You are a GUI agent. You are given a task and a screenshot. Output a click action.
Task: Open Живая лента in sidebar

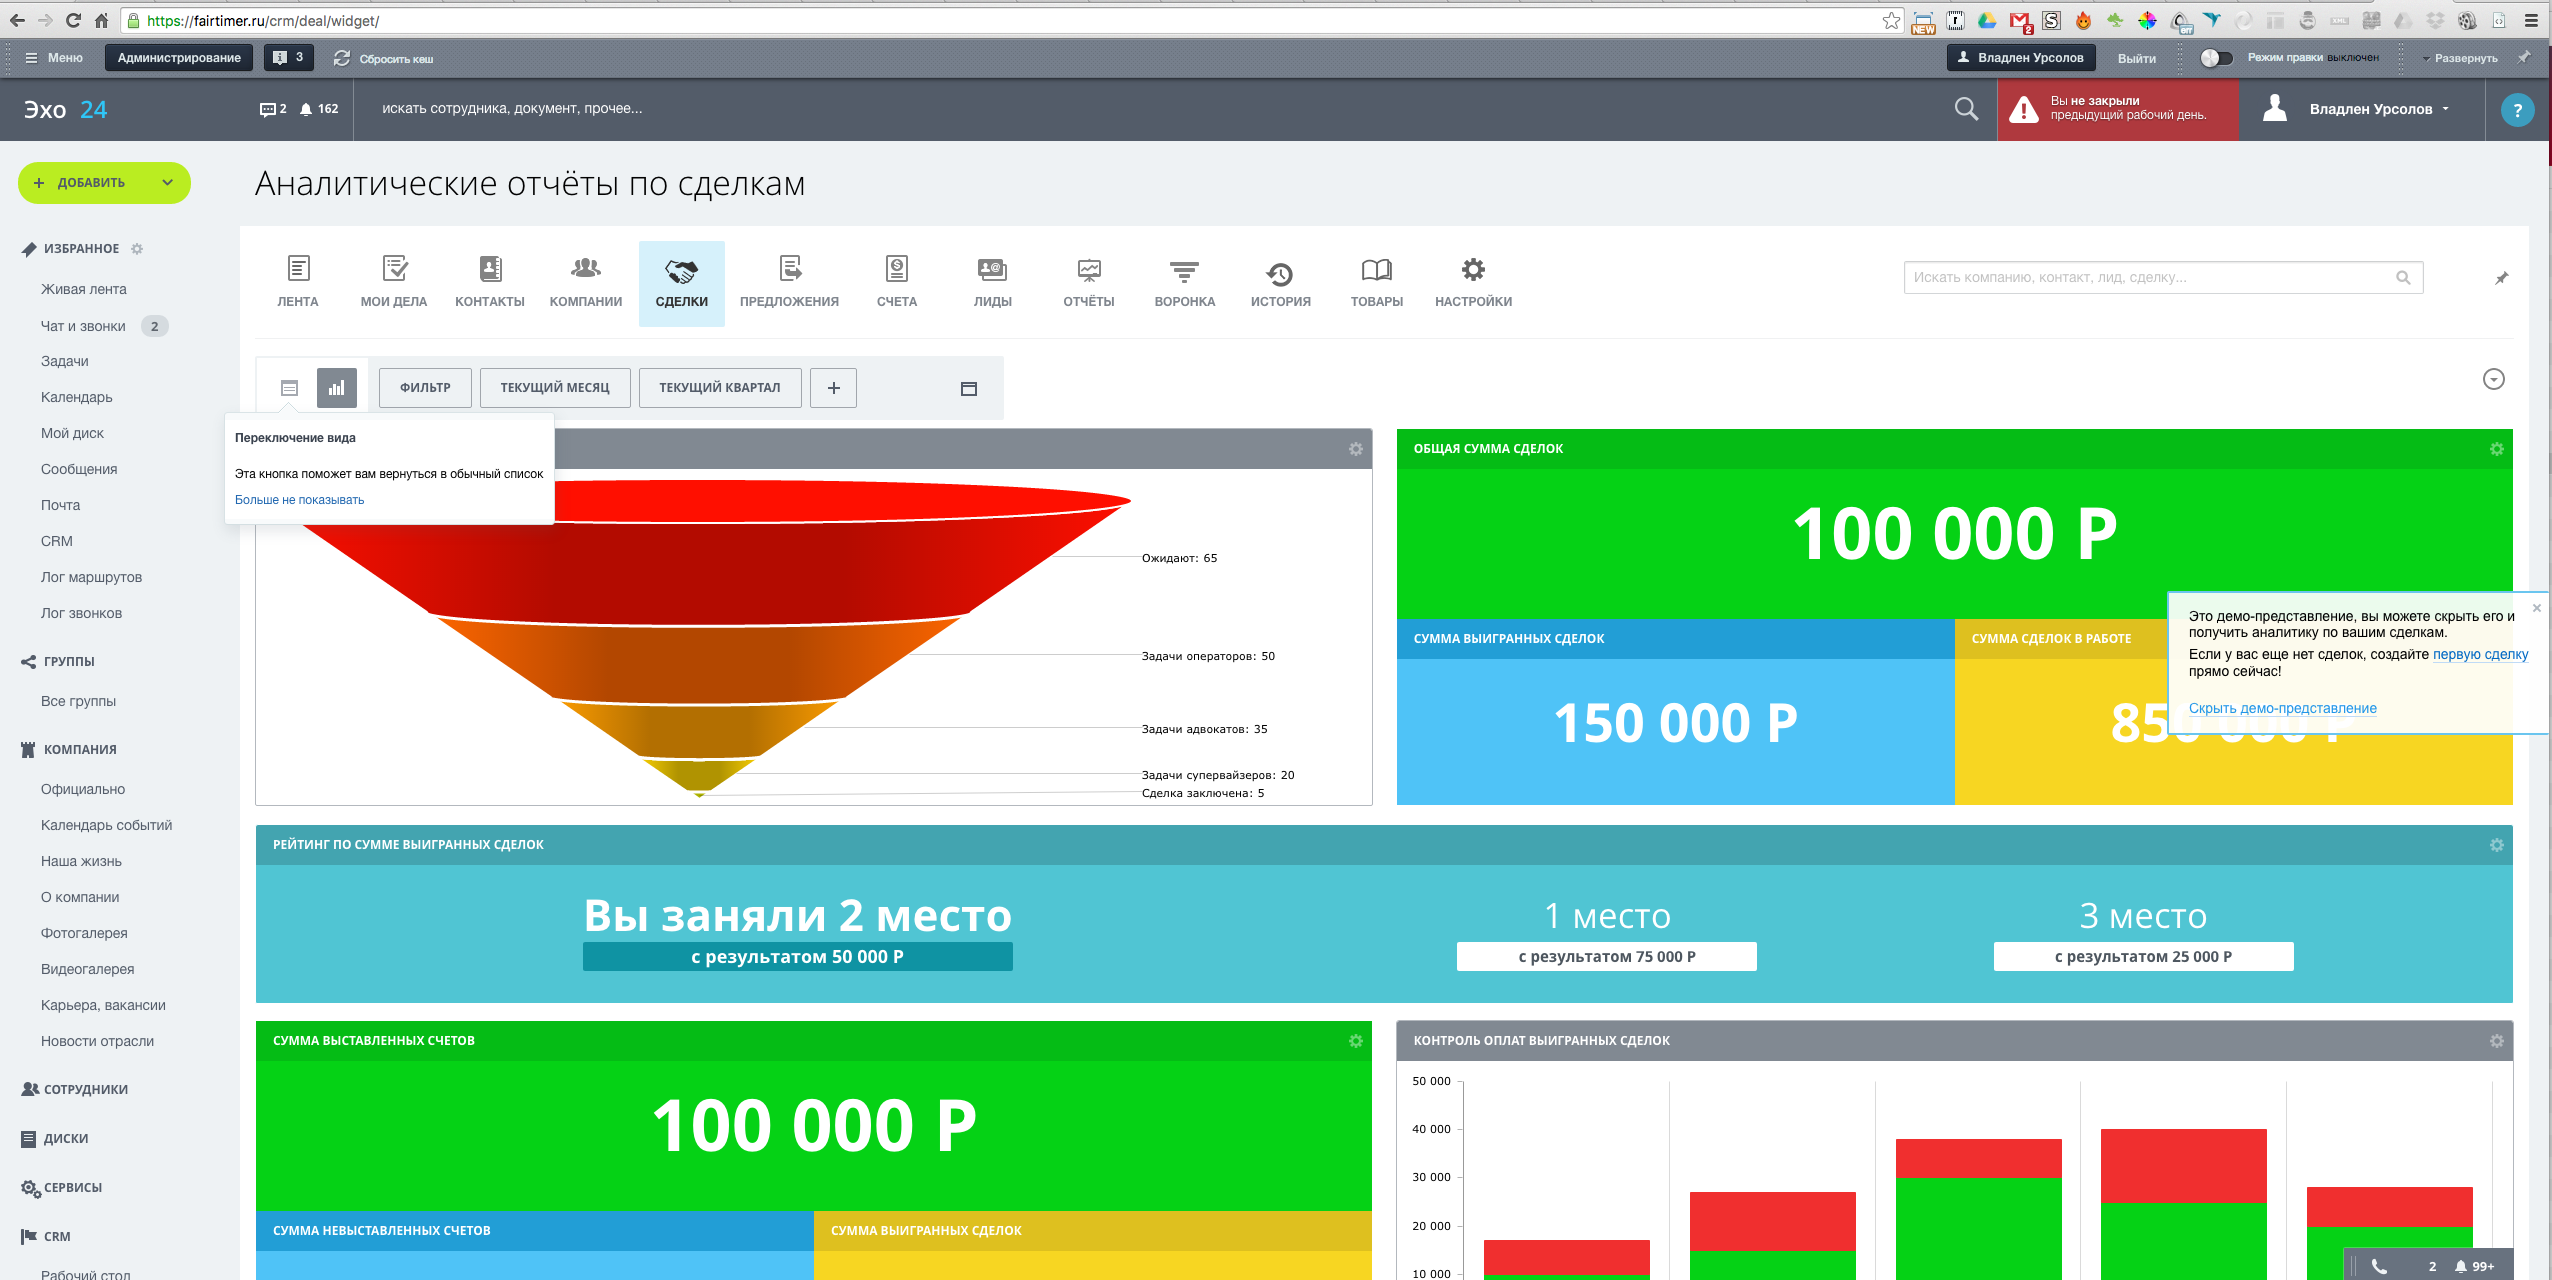point(84,289)
